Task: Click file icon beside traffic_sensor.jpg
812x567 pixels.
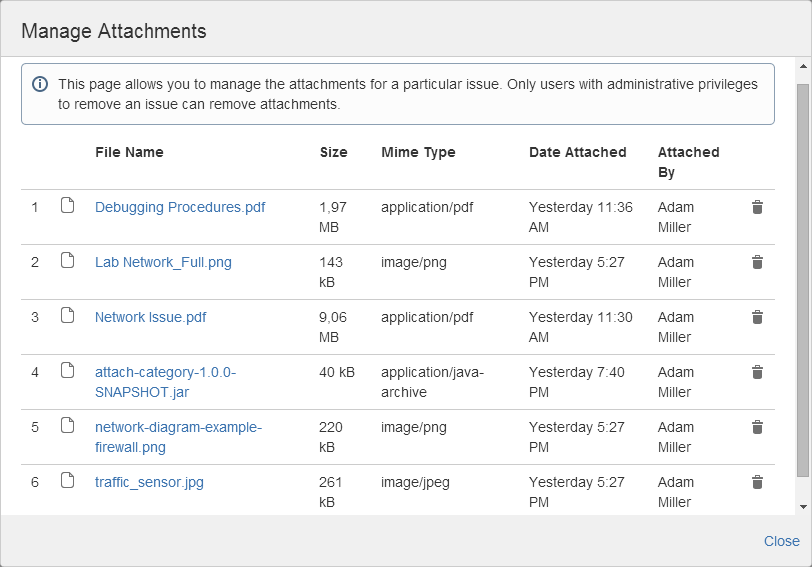Action: pos(67,481)
